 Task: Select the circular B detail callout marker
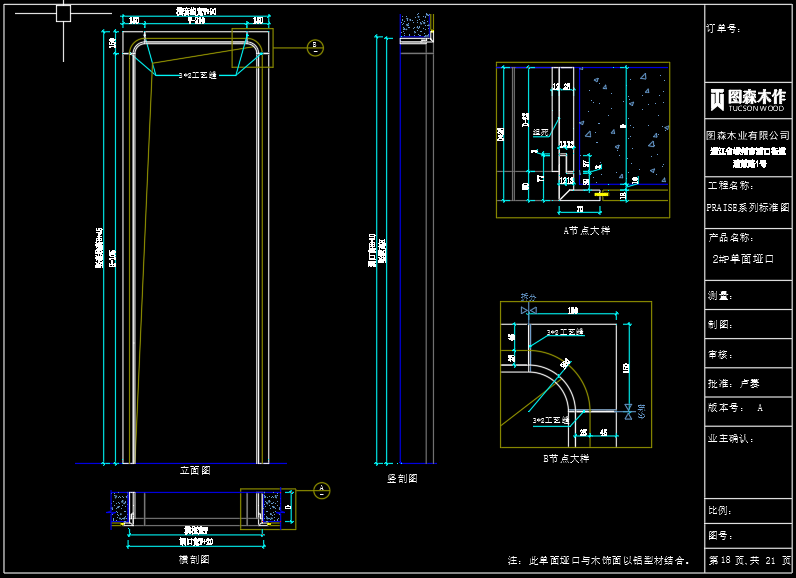click(x=314, y=47)
